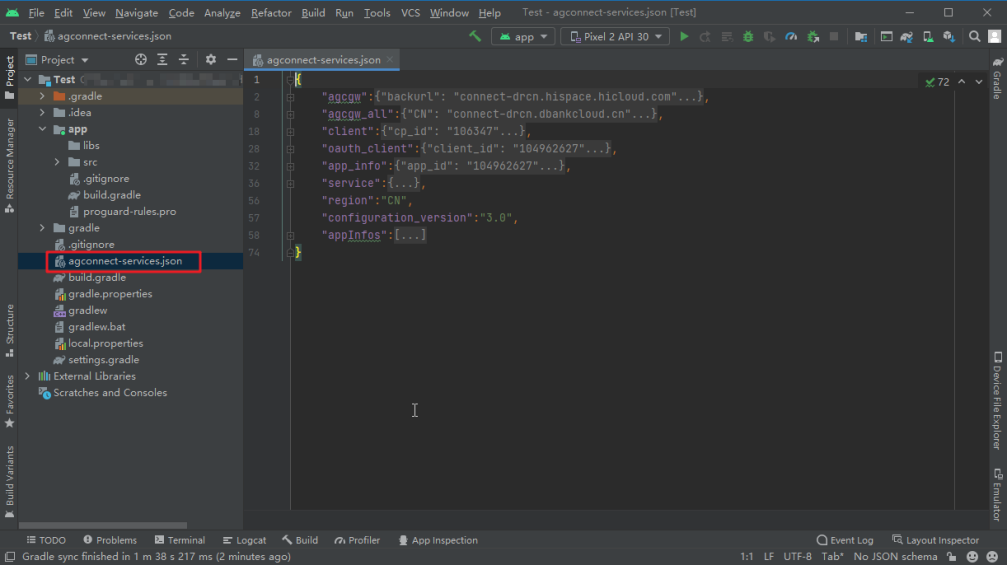The image size is (1007, 565).
Task: Click the Select Opened File target icon
Action: 141,60
